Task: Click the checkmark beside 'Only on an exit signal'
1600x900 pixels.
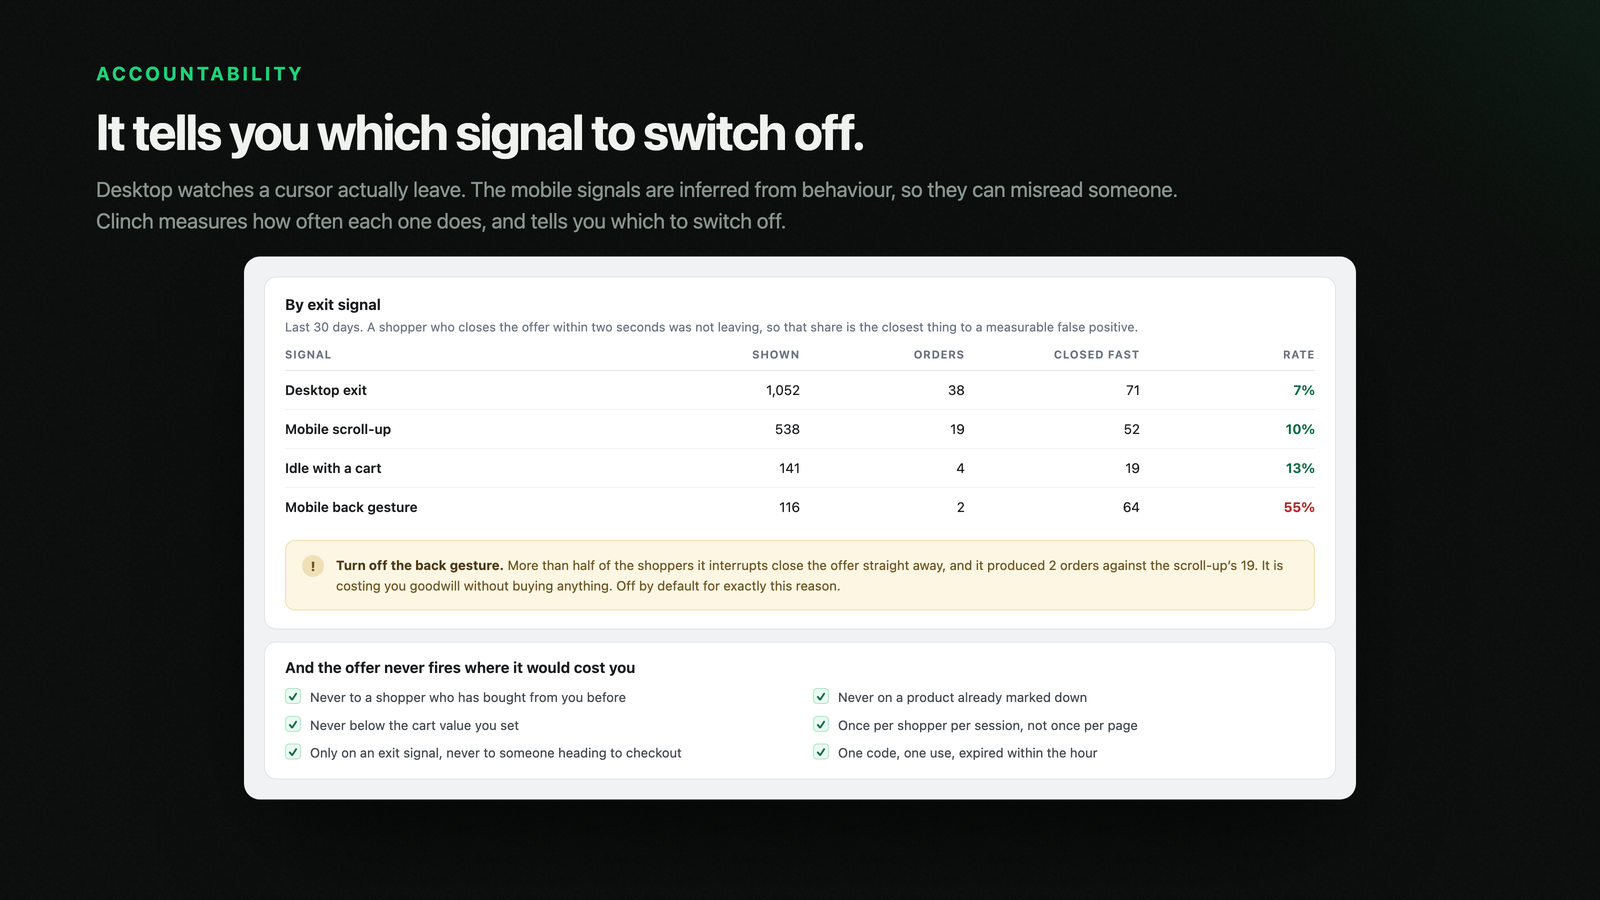Action: click(293, 752)
